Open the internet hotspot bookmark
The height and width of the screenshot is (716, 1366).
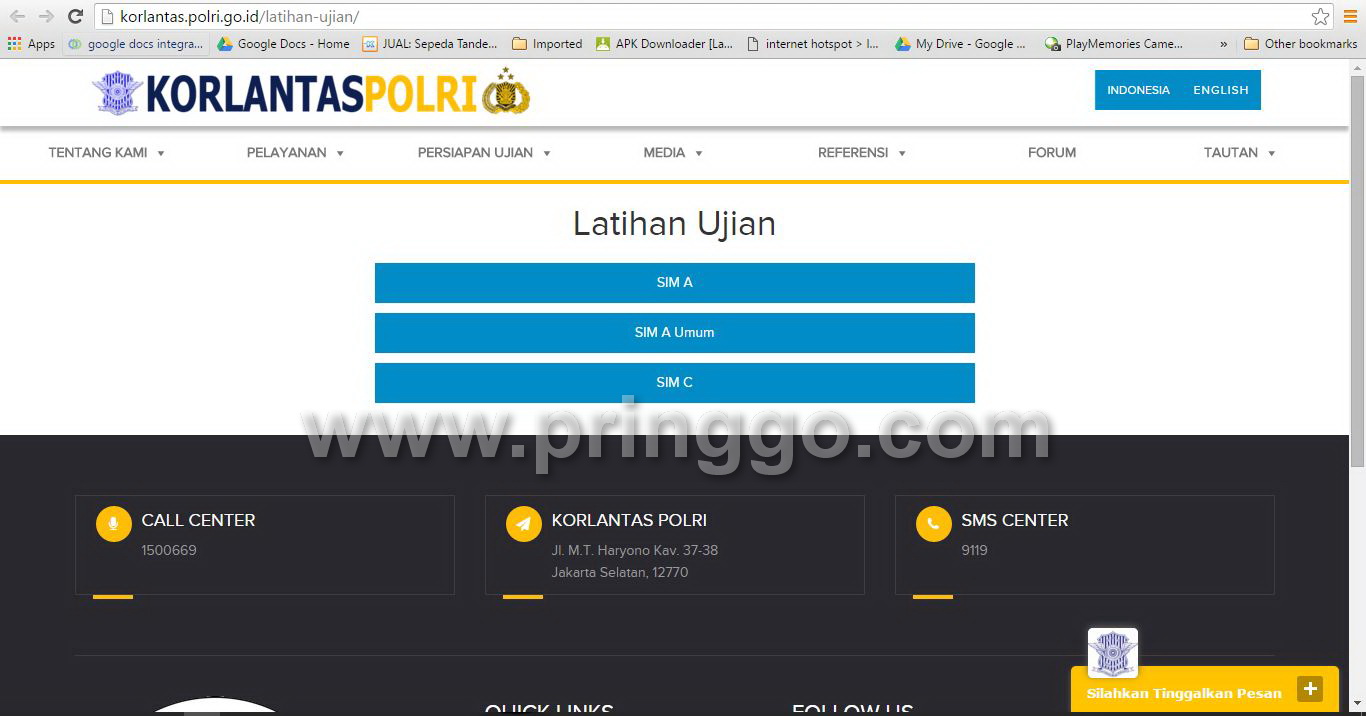813,44
